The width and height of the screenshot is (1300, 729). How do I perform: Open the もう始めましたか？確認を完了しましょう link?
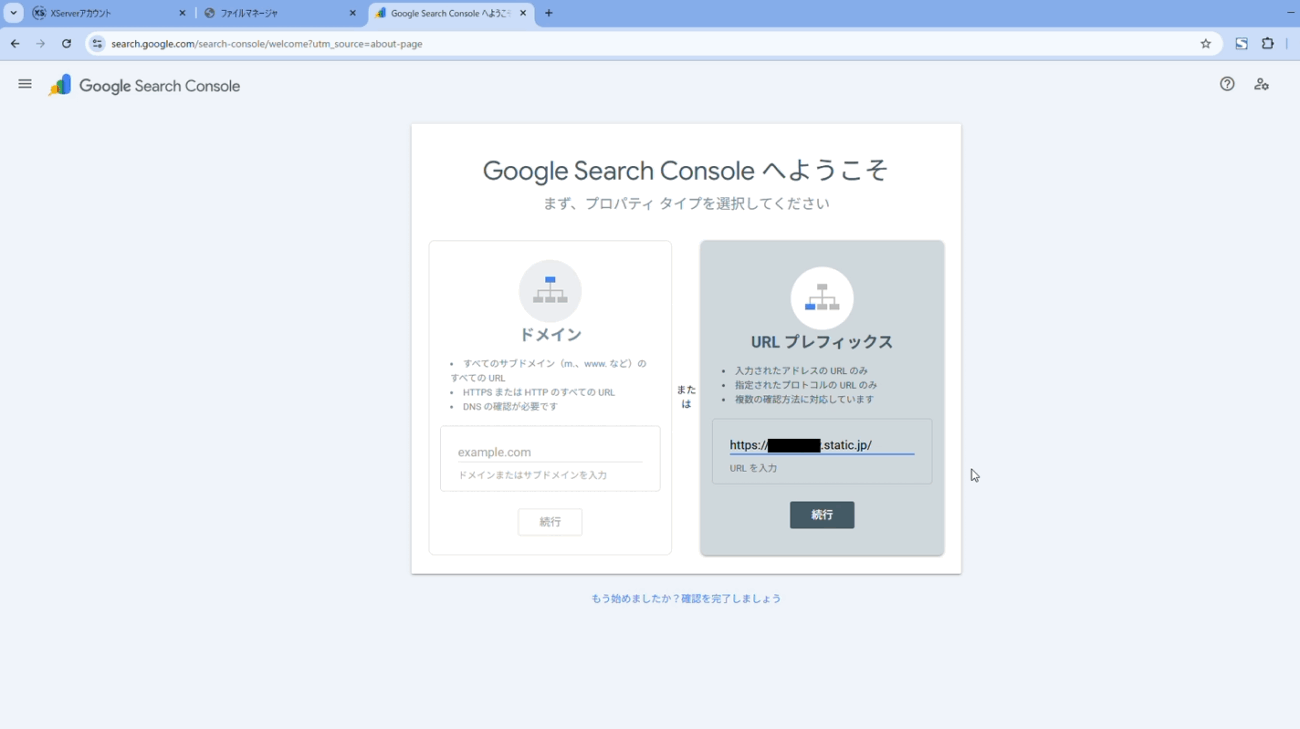pyautogui.click(x=686, y=598)
